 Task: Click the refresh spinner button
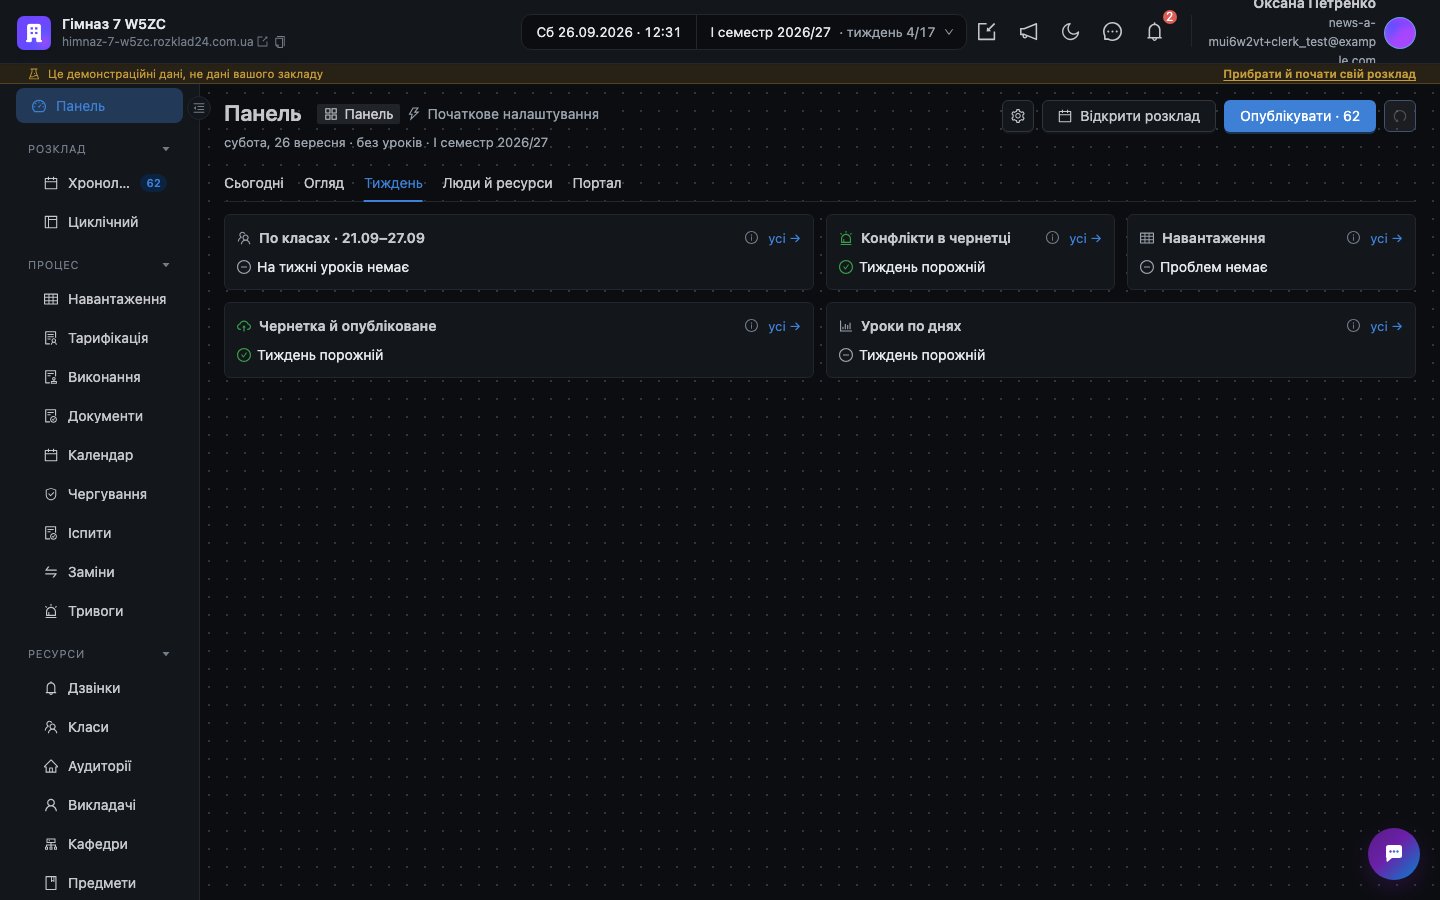coord(1400,116)
